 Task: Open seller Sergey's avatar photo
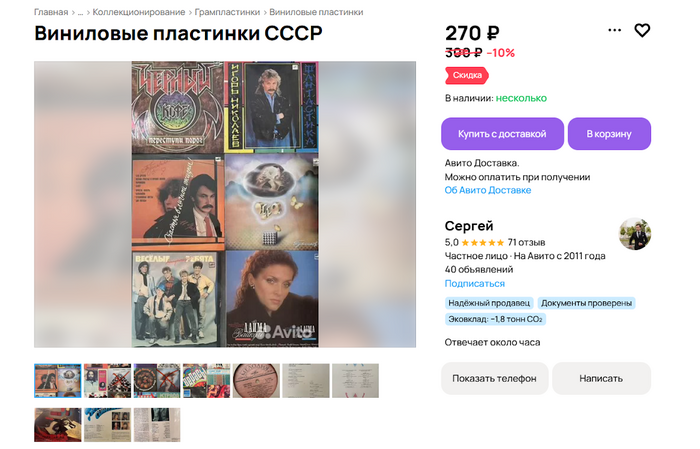tap(634, 234)
